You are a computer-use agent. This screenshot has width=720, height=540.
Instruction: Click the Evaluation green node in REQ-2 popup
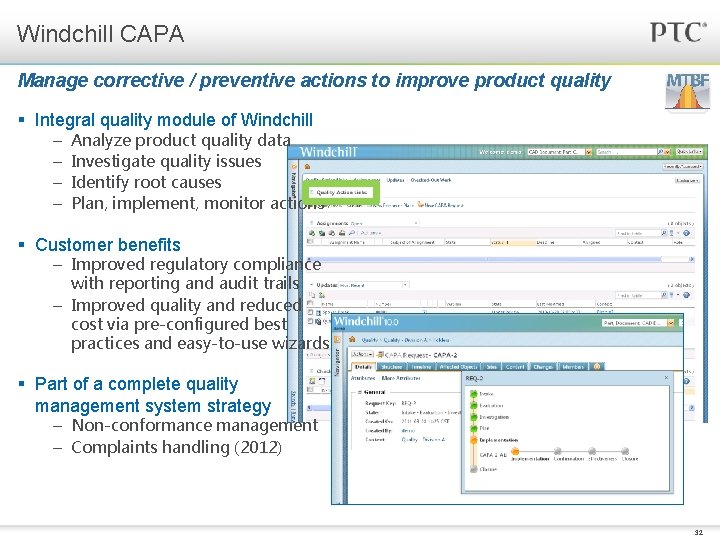pos(474,405)
